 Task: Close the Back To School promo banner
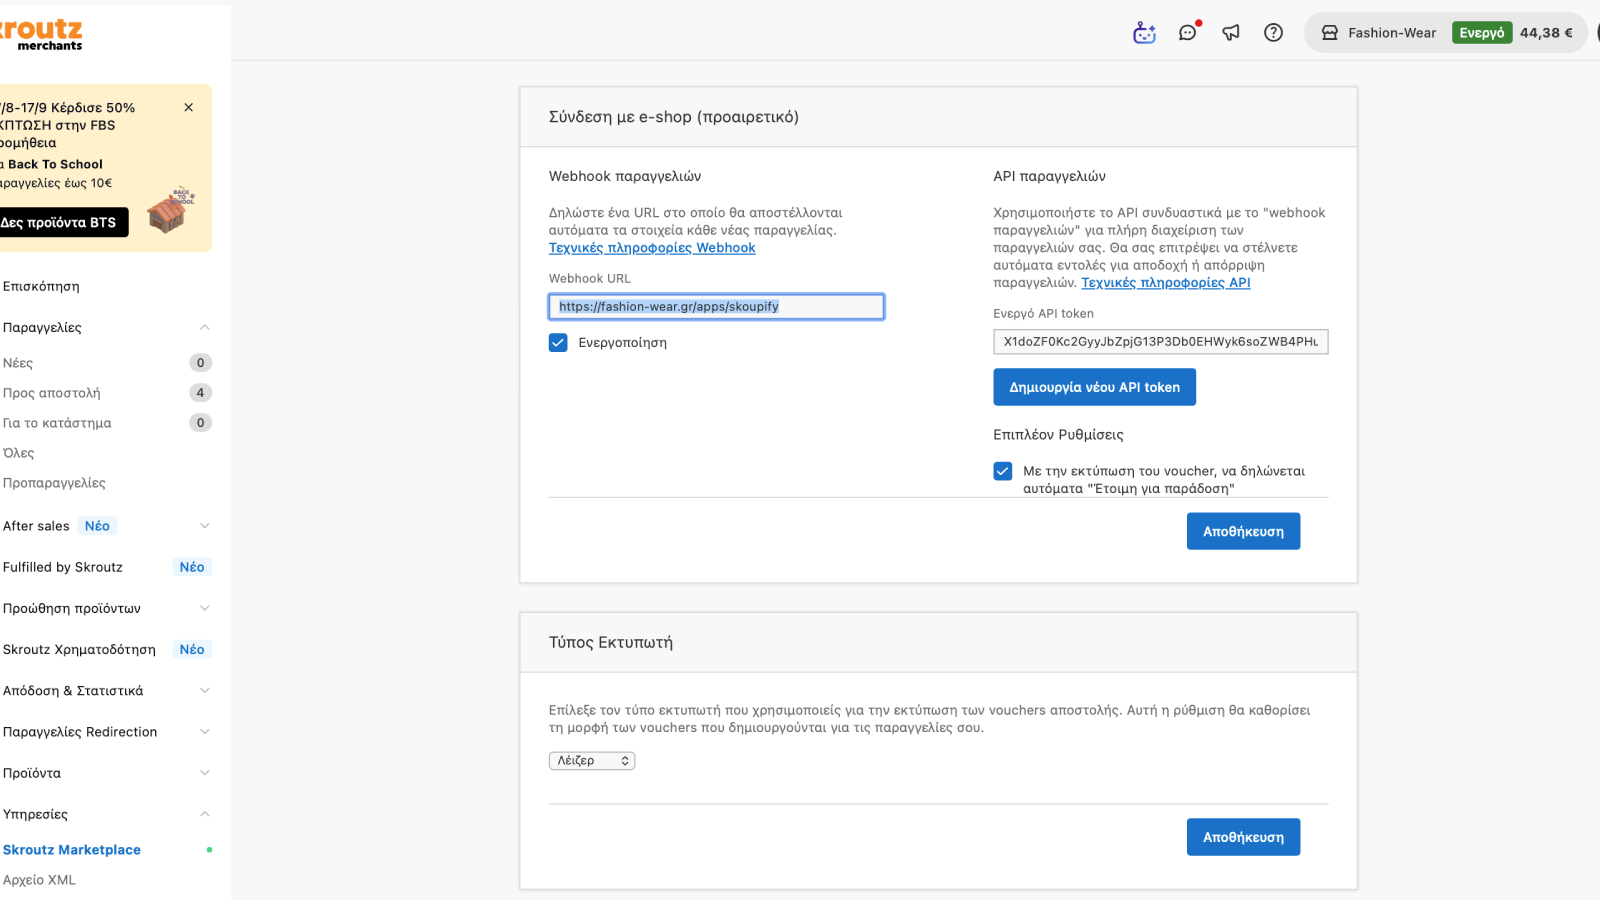(x=189, y=107)
